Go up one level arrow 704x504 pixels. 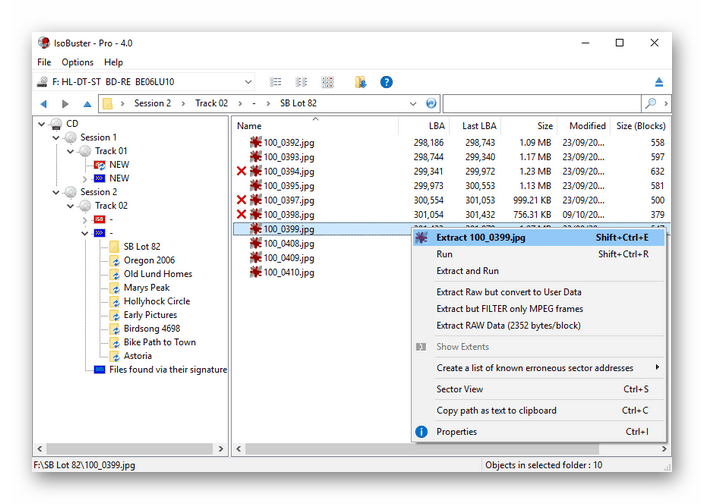click(x=87, y=104)
